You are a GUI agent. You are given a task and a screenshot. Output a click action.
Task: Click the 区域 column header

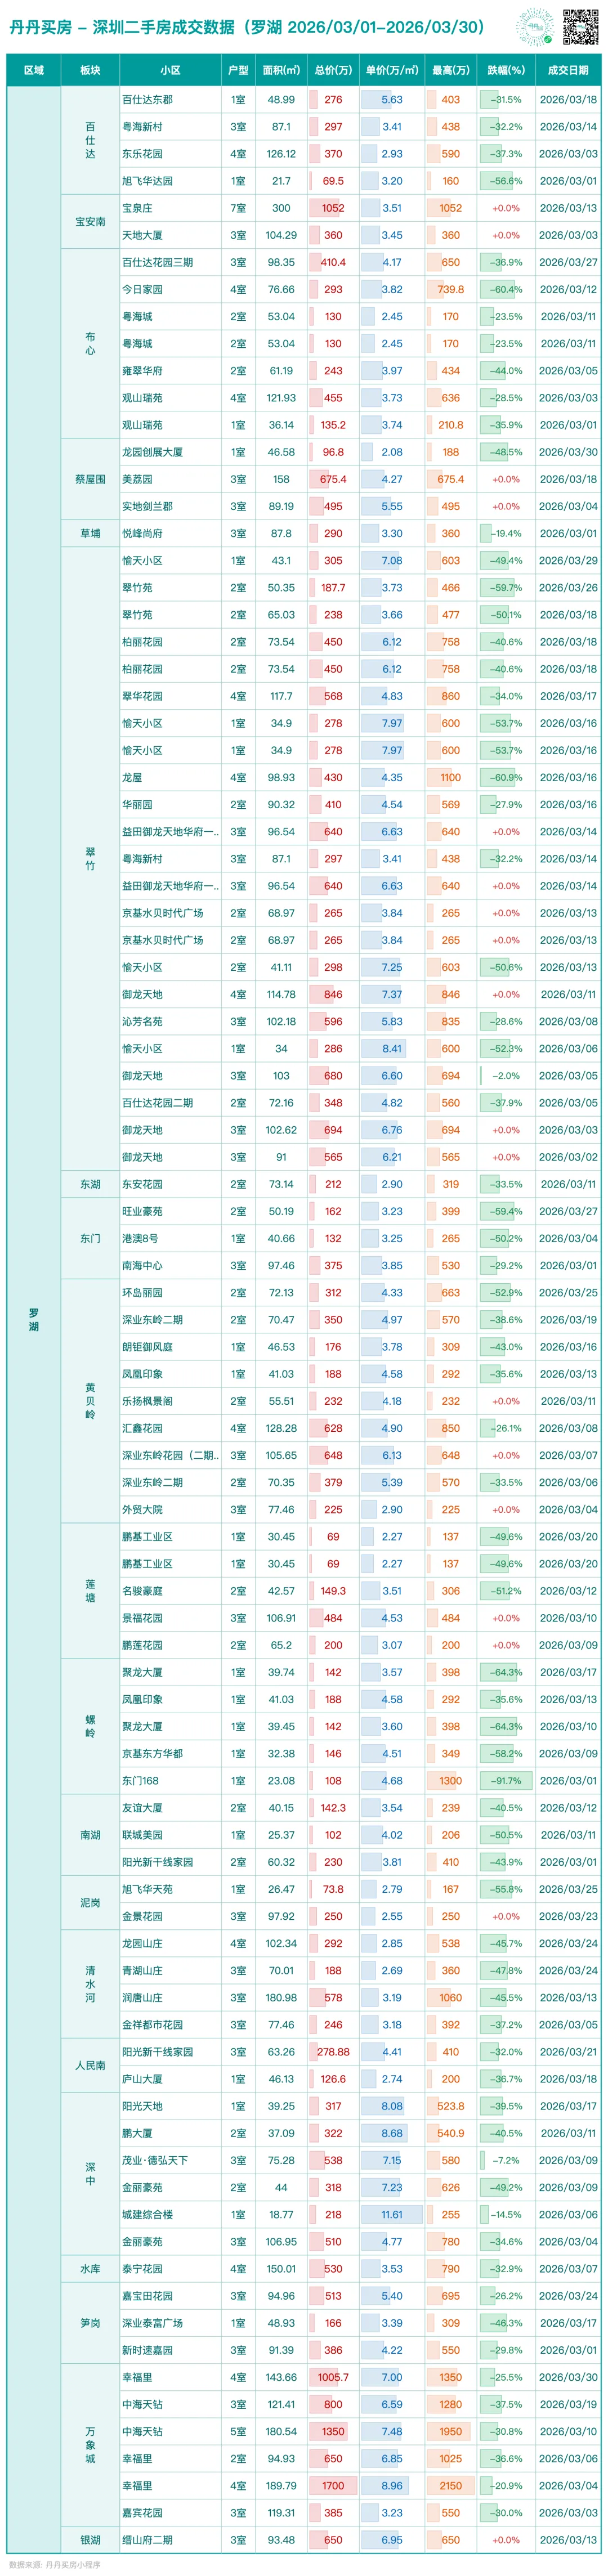tap(34, 70)
